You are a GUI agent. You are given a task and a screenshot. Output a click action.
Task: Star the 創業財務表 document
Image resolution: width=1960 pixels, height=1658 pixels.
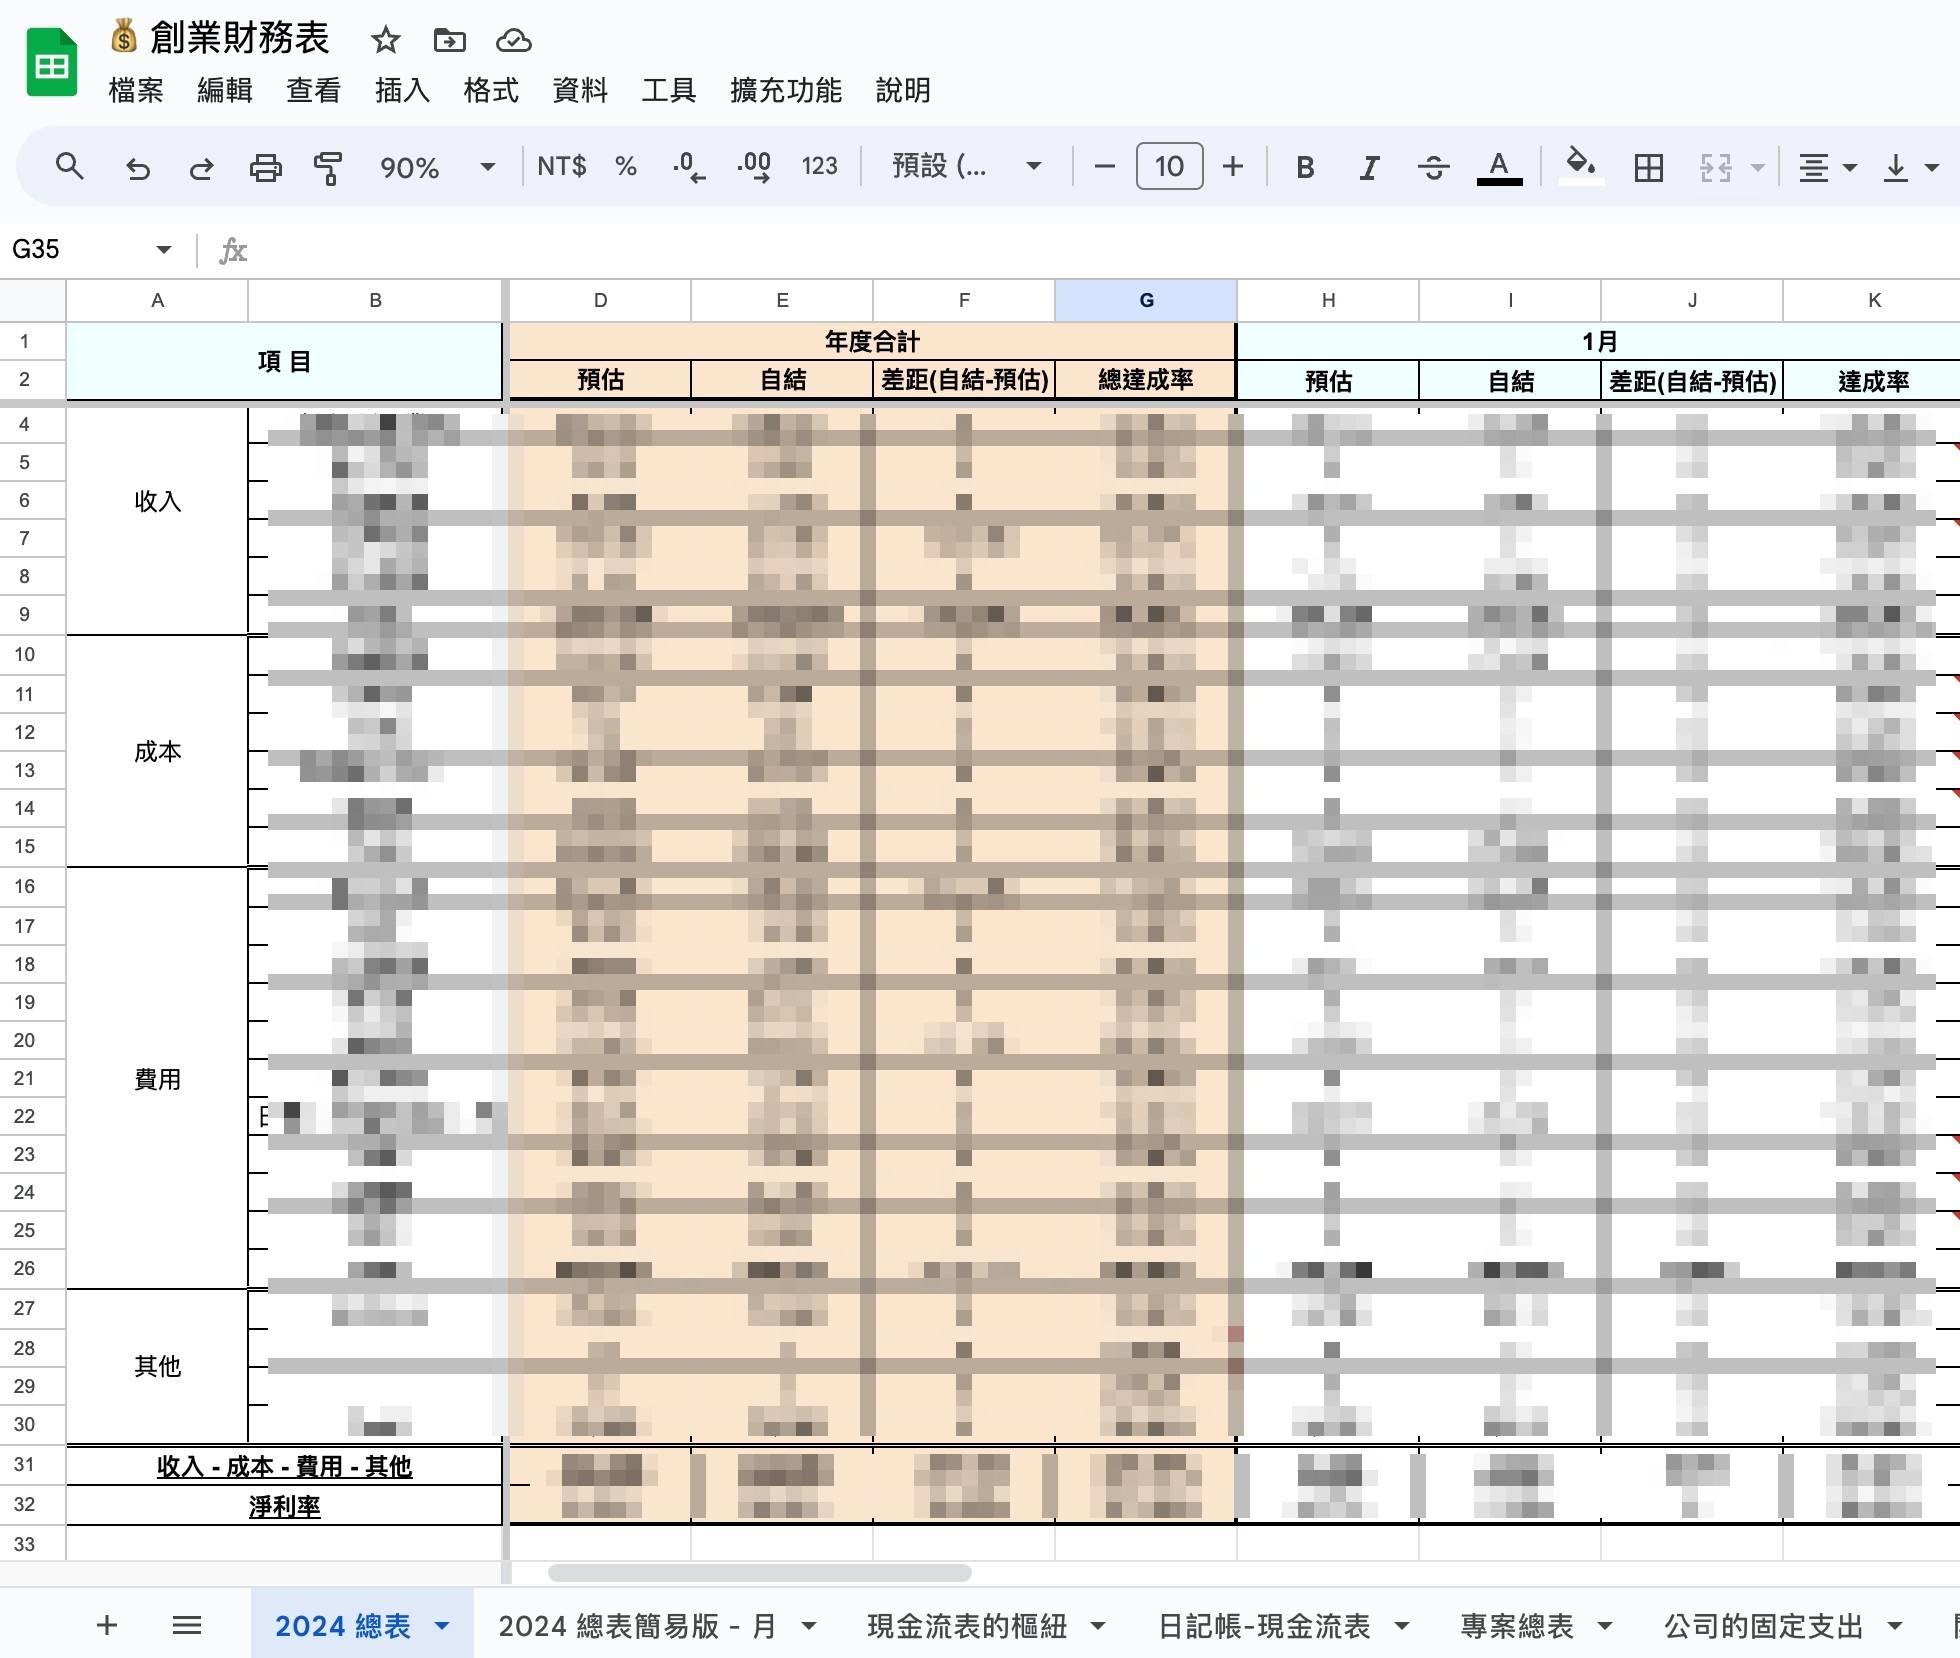coord(385,40)
